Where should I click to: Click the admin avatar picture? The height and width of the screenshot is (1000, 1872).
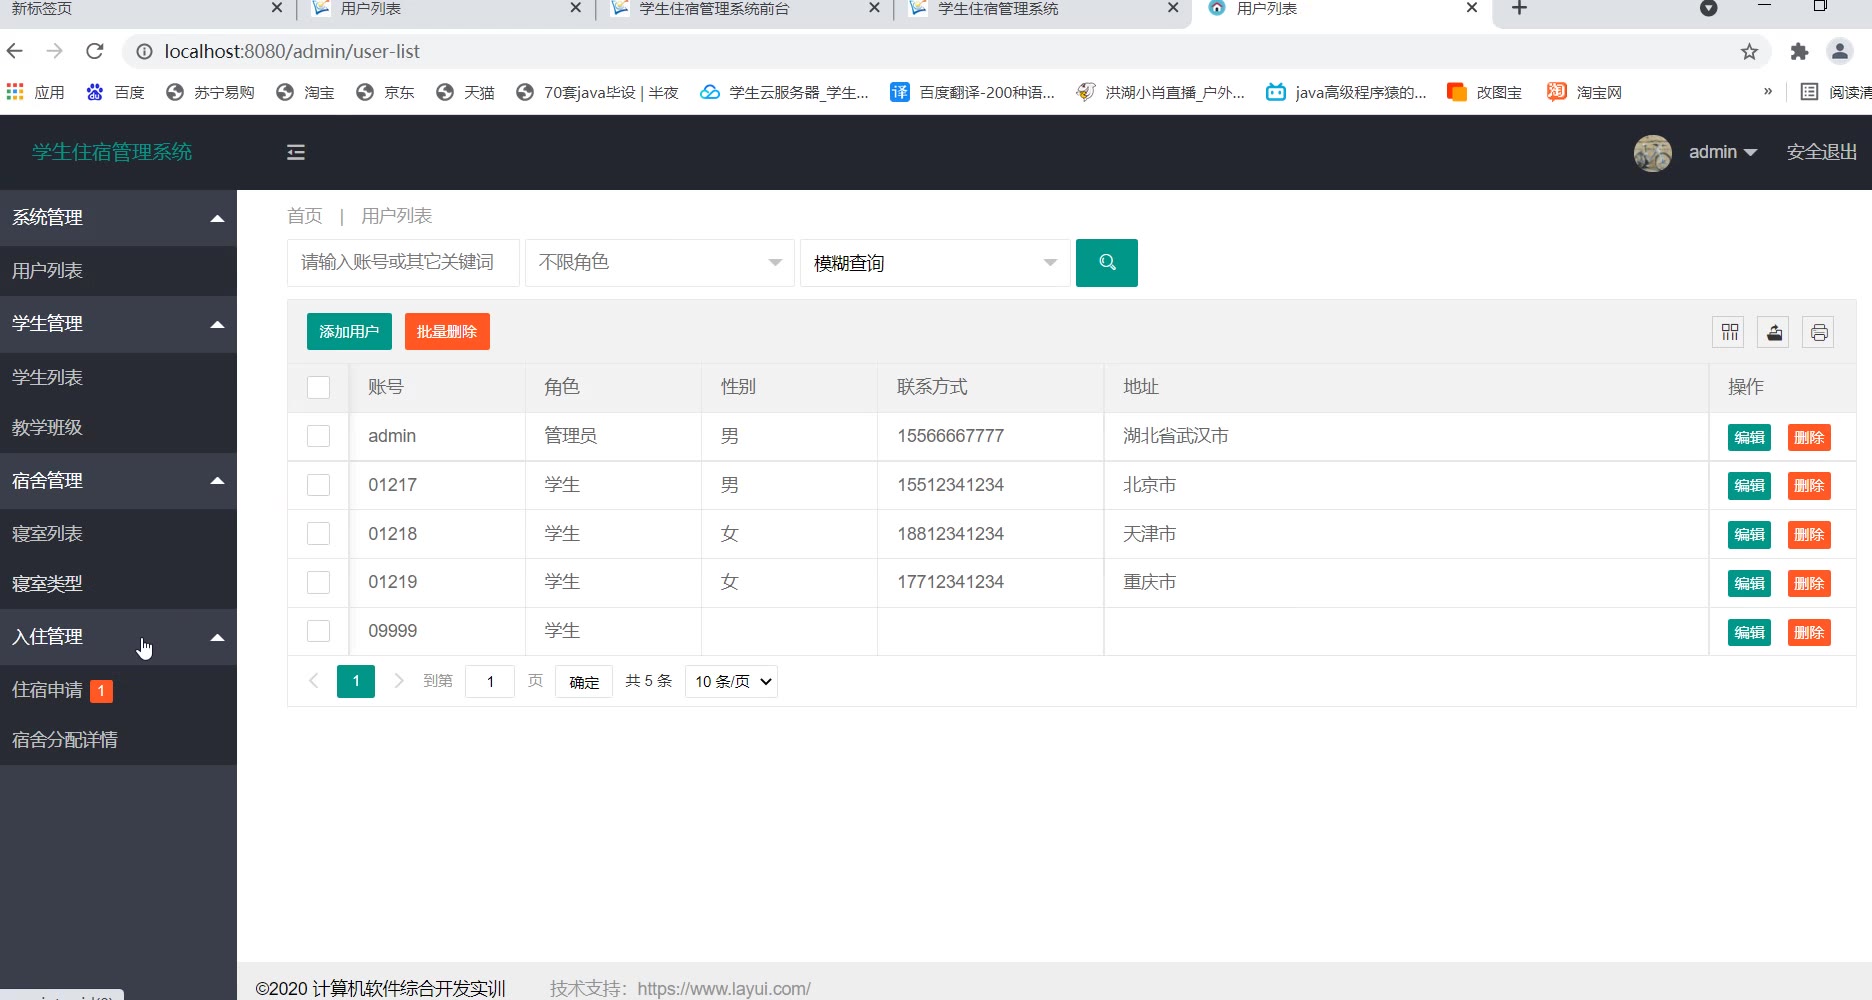[x=1652, y=153]
